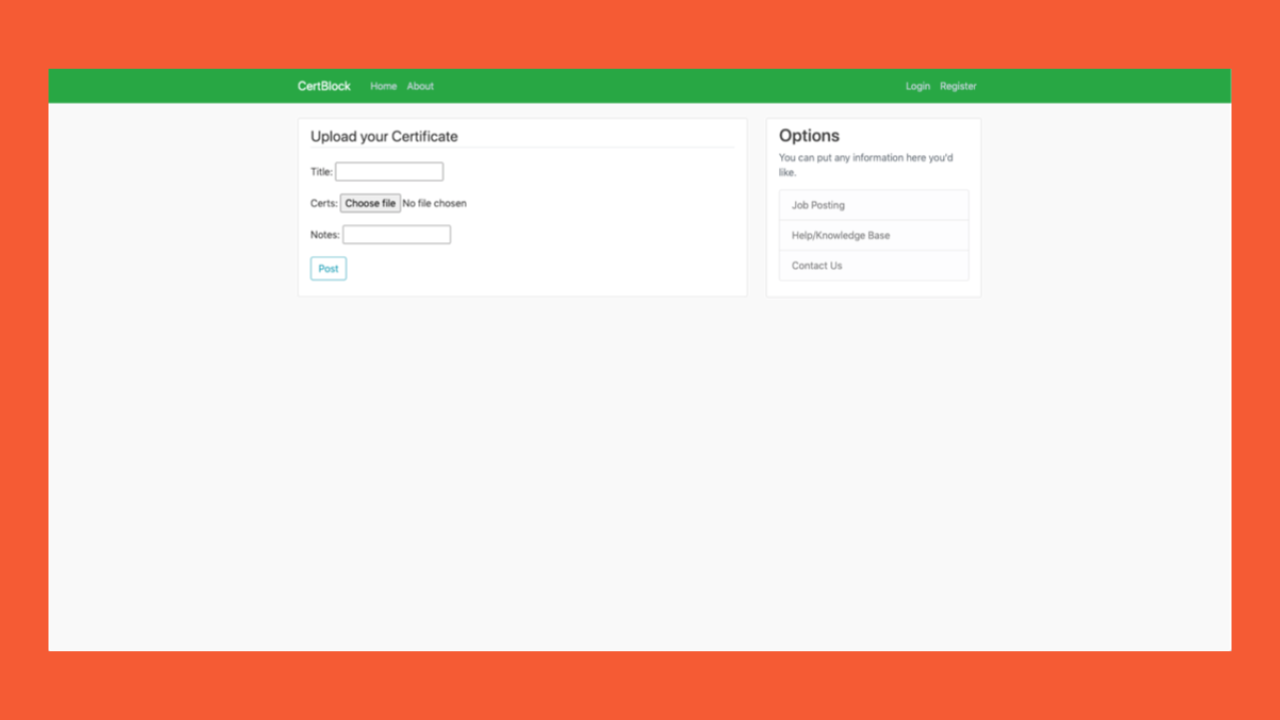Screen dimensions: 1280x720
Task: Click the Choose file button
Action: 370,203
